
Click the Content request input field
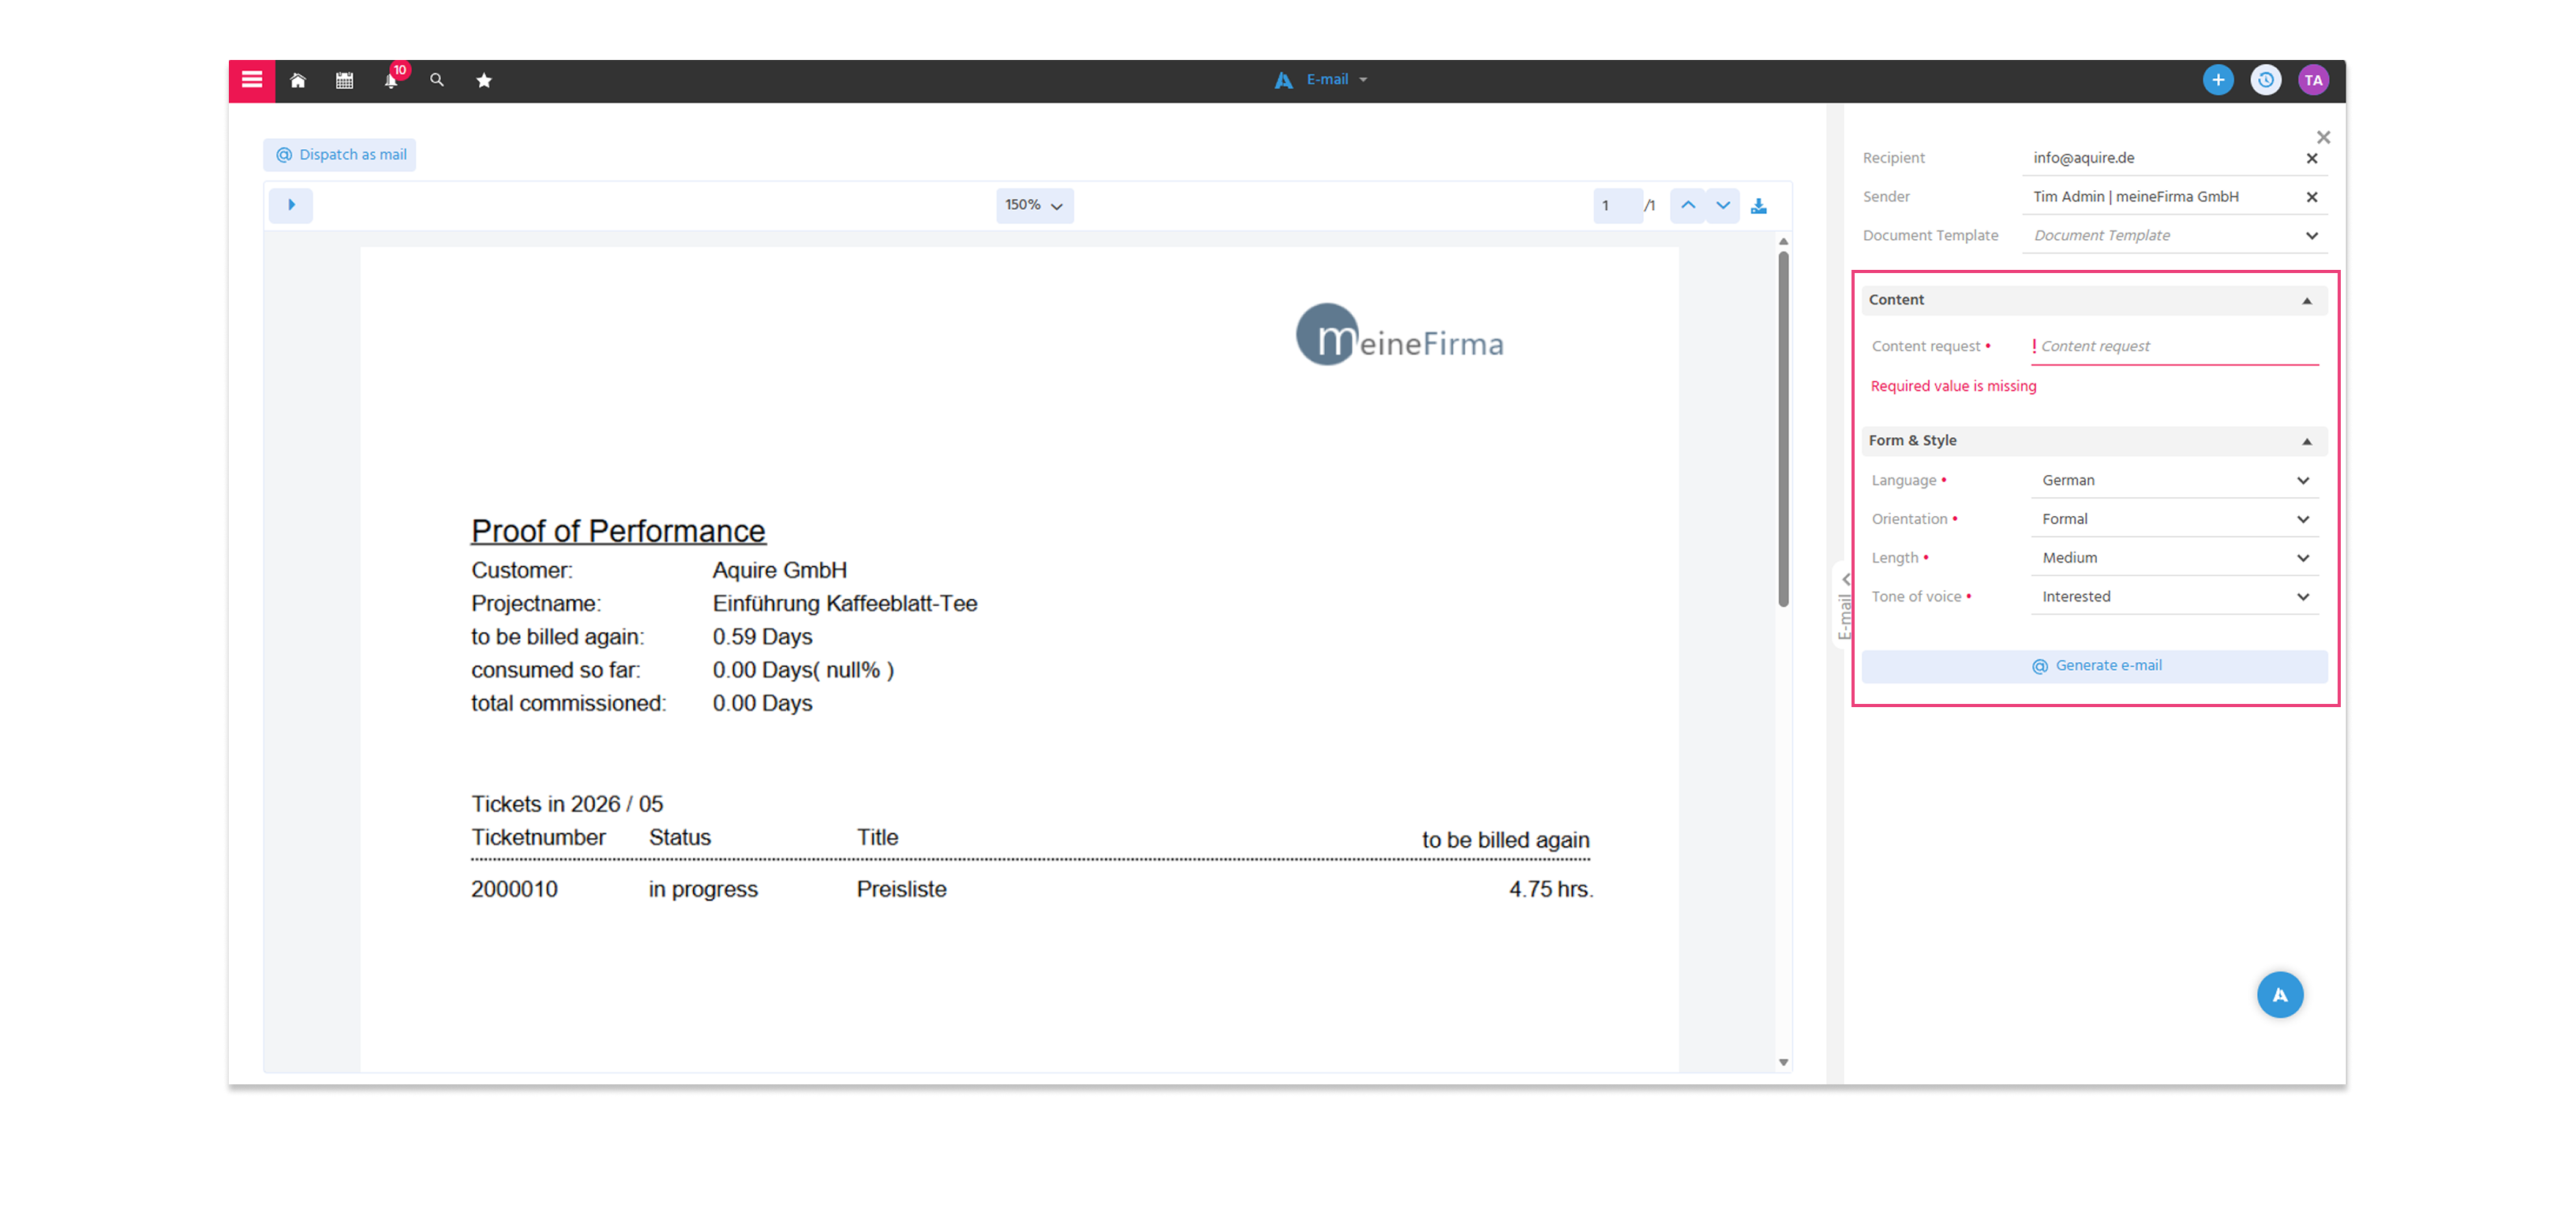click(x=2174, y=346)
